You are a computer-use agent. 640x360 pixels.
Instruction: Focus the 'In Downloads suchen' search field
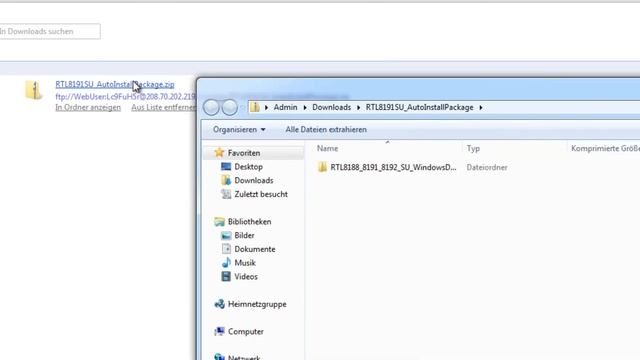[49, 31]
